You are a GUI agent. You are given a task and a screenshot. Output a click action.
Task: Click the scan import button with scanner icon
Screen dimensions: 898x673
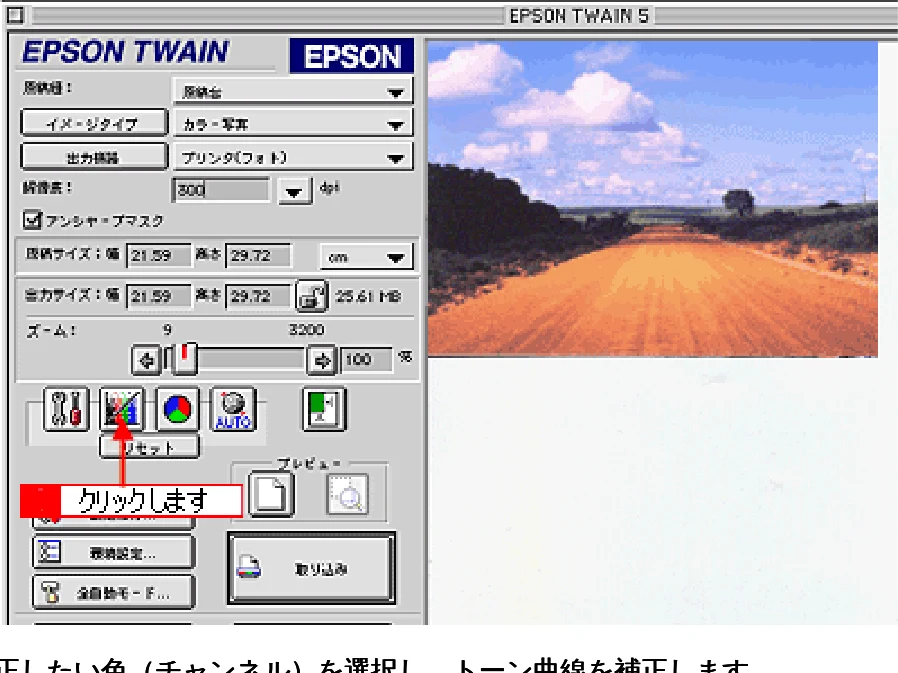[312, 568]
